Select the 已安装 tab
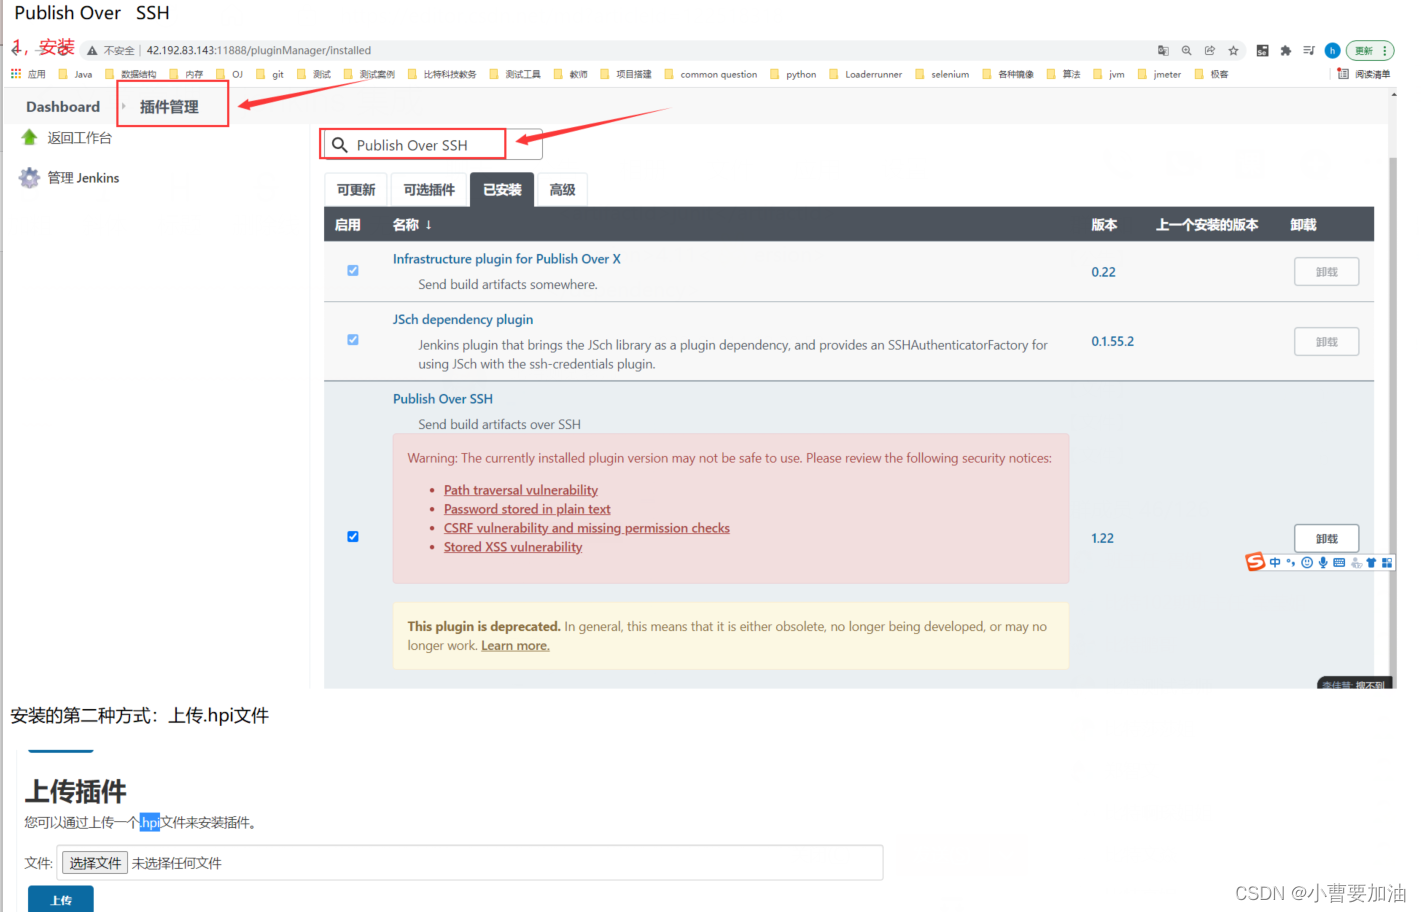This screenshot has height=912, width=1421. click(502, 190)
